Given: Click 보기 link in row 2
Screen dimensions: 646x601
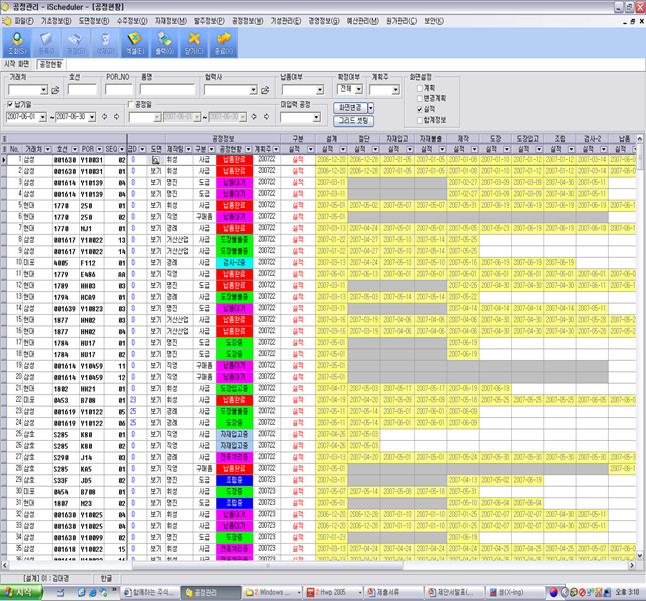Looking at the screenshot, I should 156,171.
